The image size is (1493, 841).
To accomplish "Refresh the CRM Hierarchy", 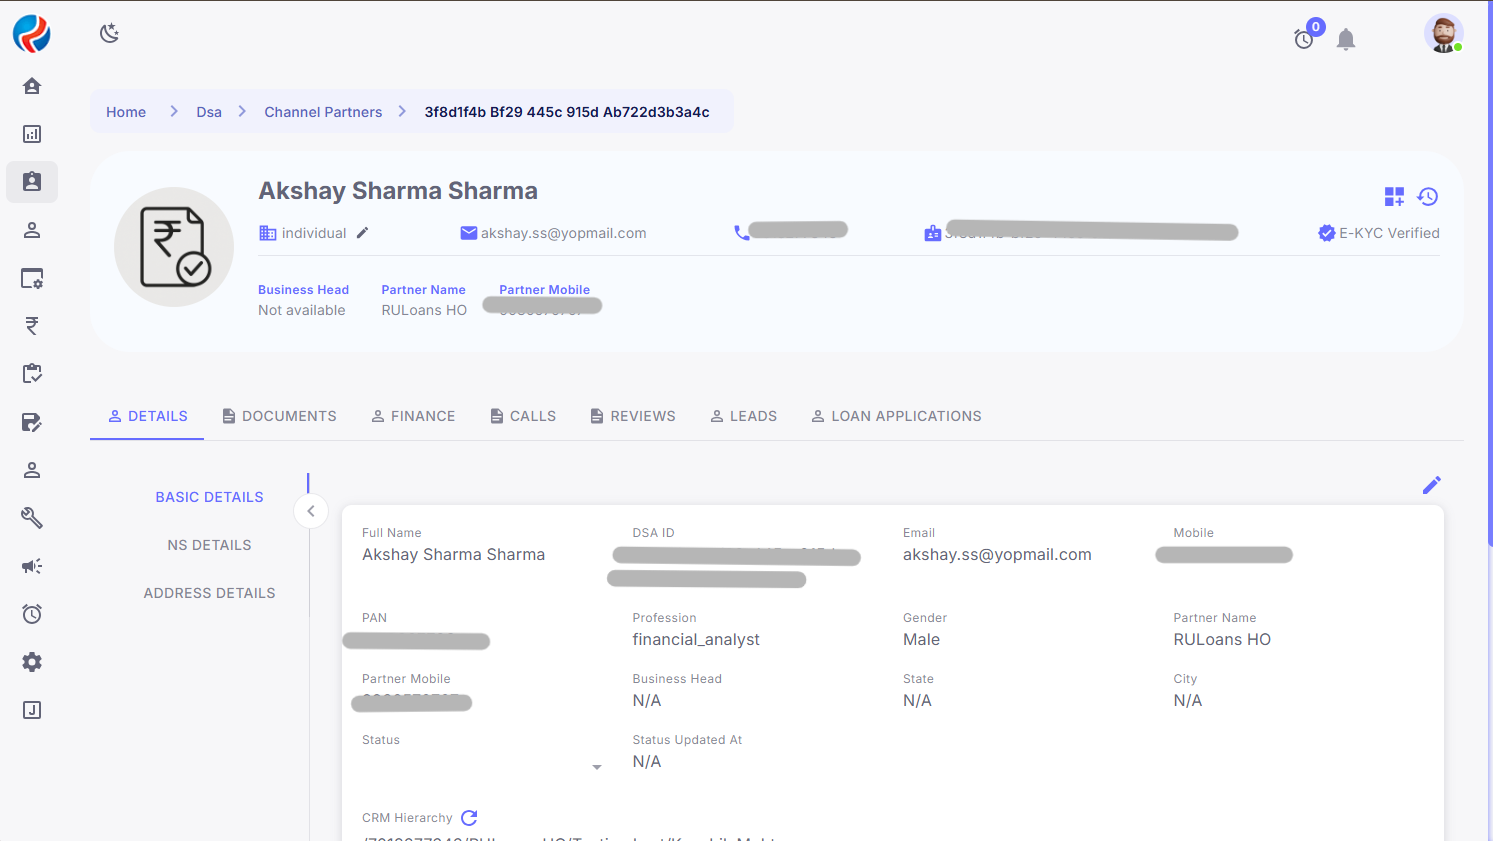I will pyautogui.click(x=469, y=818).
